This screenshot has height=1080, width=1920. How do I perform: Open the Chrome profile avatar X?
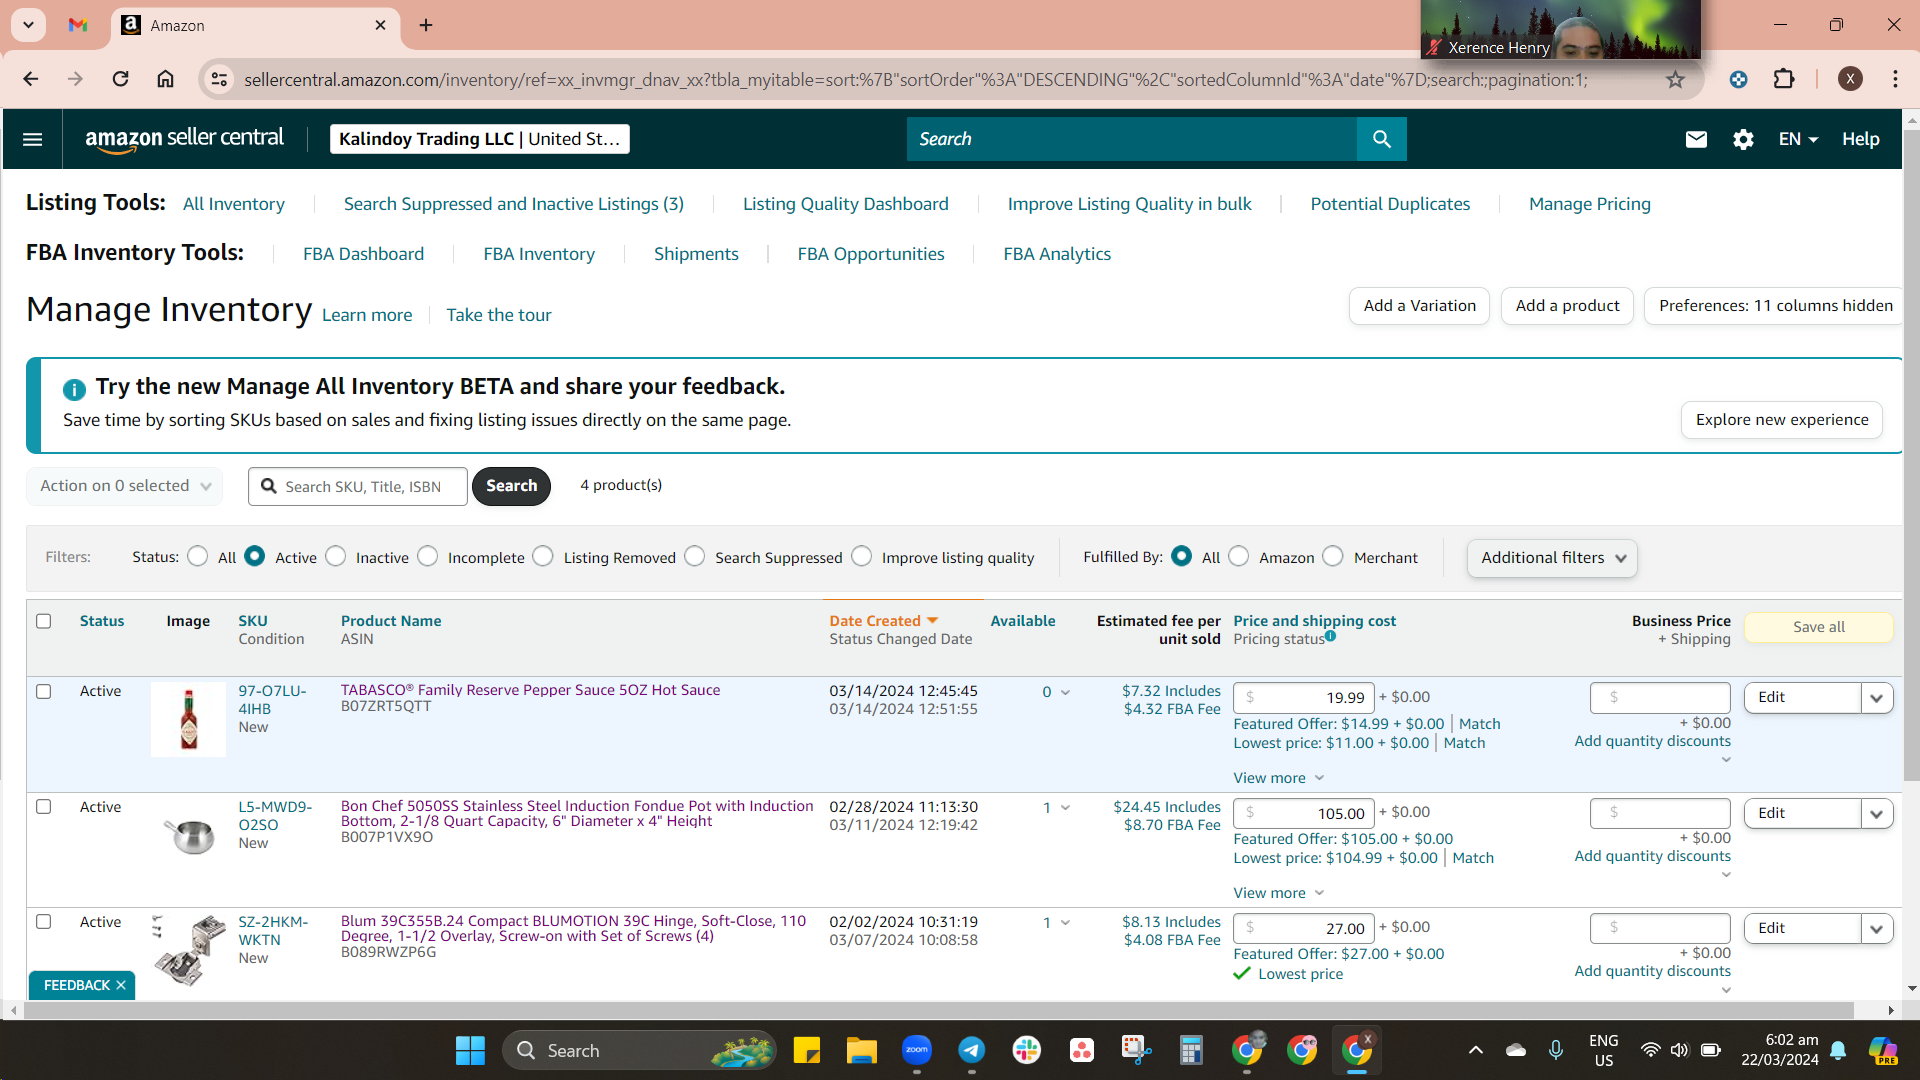1850,79
